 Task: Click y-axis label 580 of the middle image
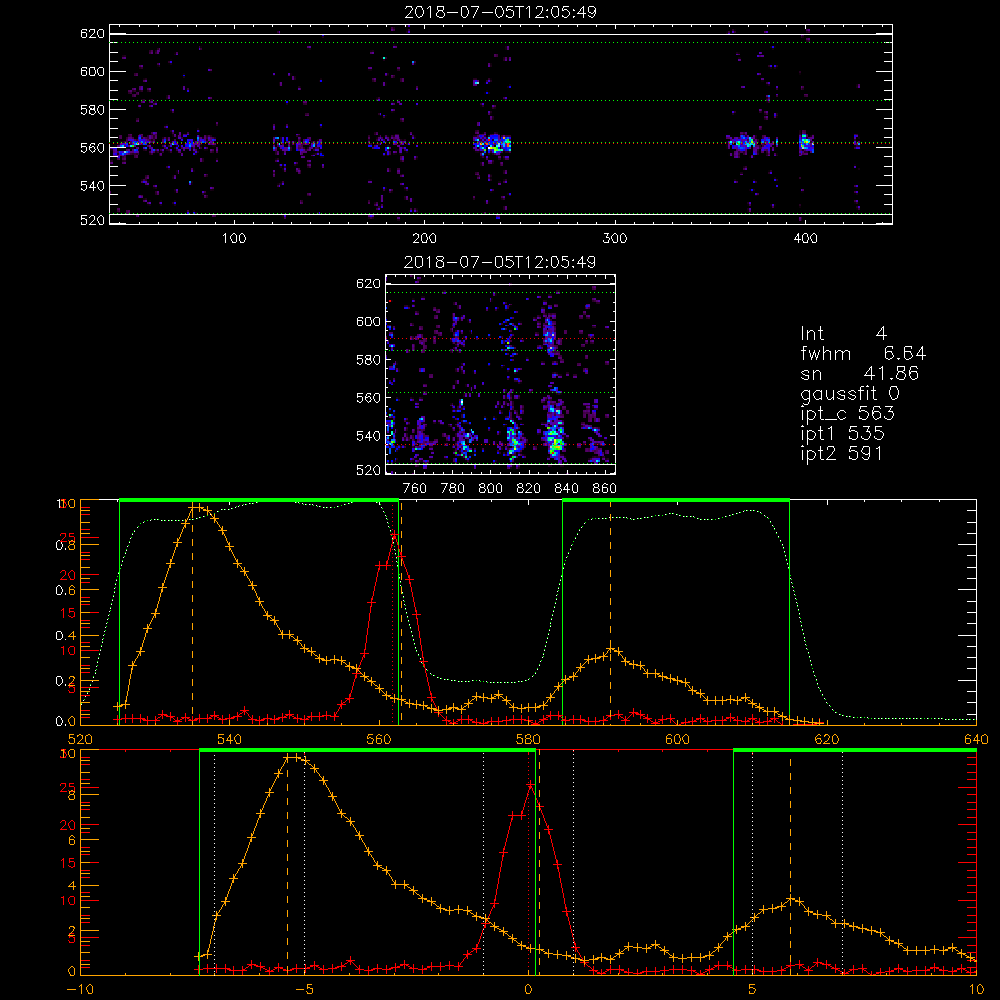tap(368, 360)
